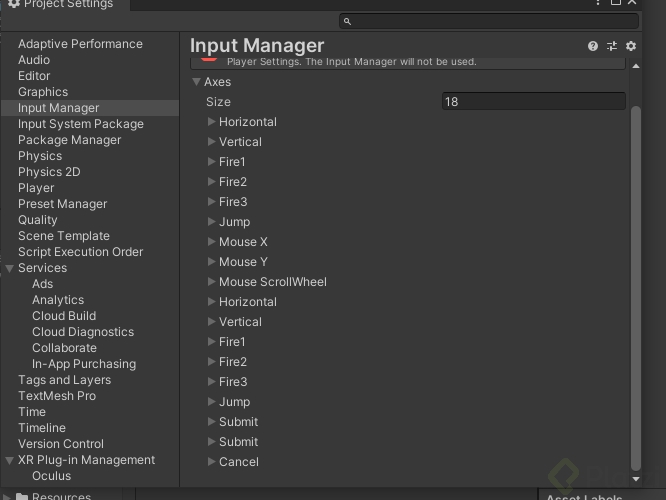Collapse XR Plug-in Management arrow
The width and height of the screenshot is (666, 500).
click(9, 460)
